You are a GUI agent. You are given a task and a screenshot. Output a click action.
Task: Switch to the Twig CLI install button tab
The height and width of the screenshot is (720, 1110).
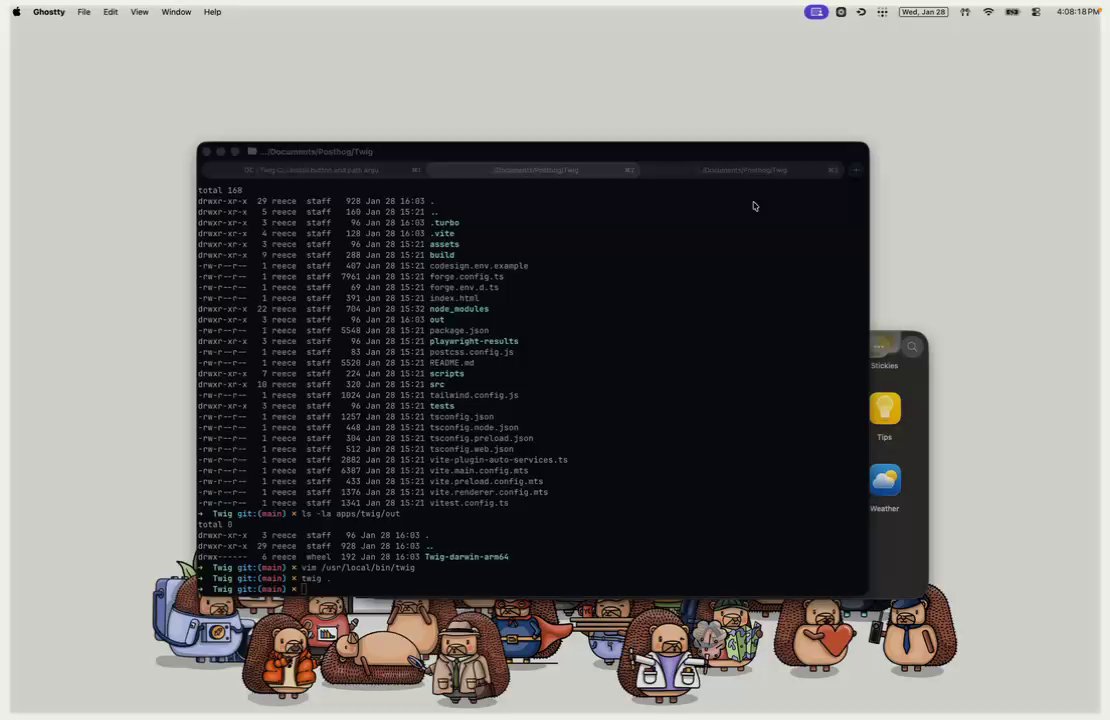pos(314,170)
